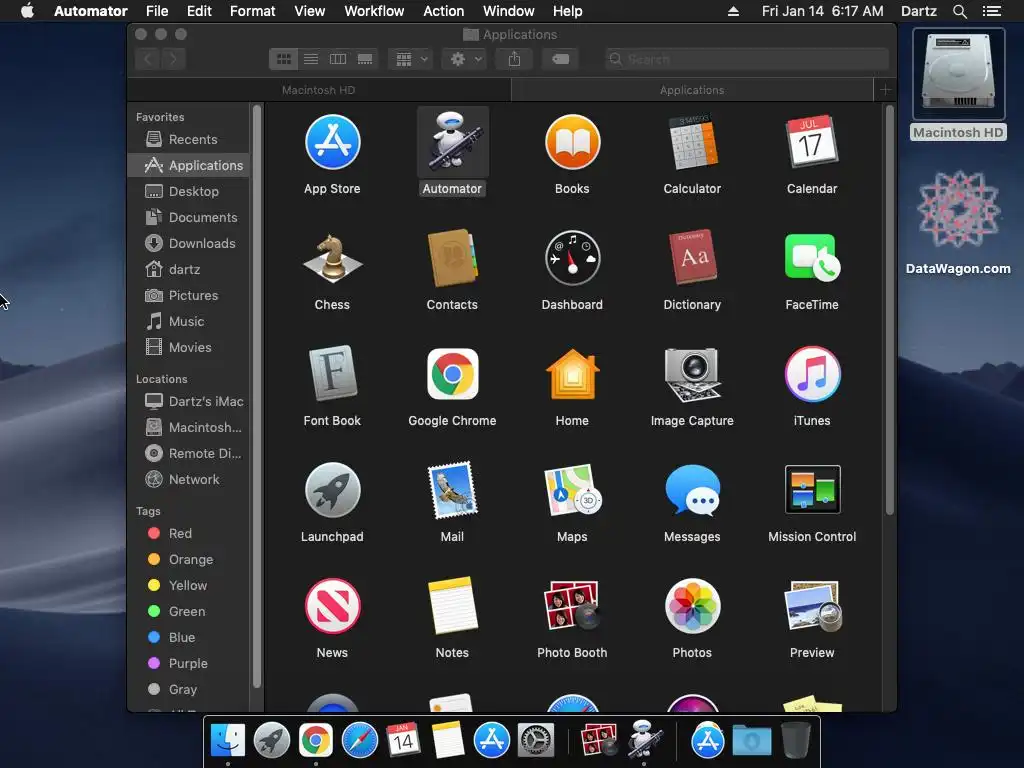Filter by the Green tag
The height and width of the screenshot is (768, 1024).
click(x=189, y=611)
